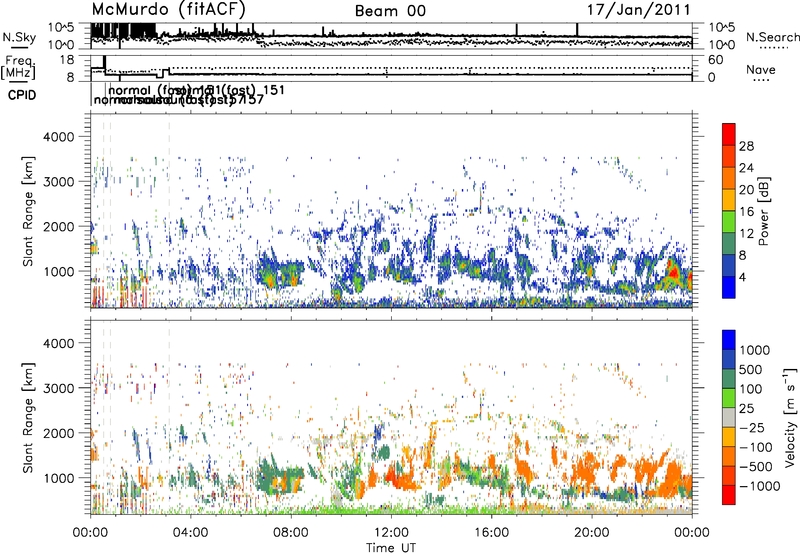Screen dimensions: 800x554
Task: Click the 4000 km tick on power panel
Action: tap(57, 137)
